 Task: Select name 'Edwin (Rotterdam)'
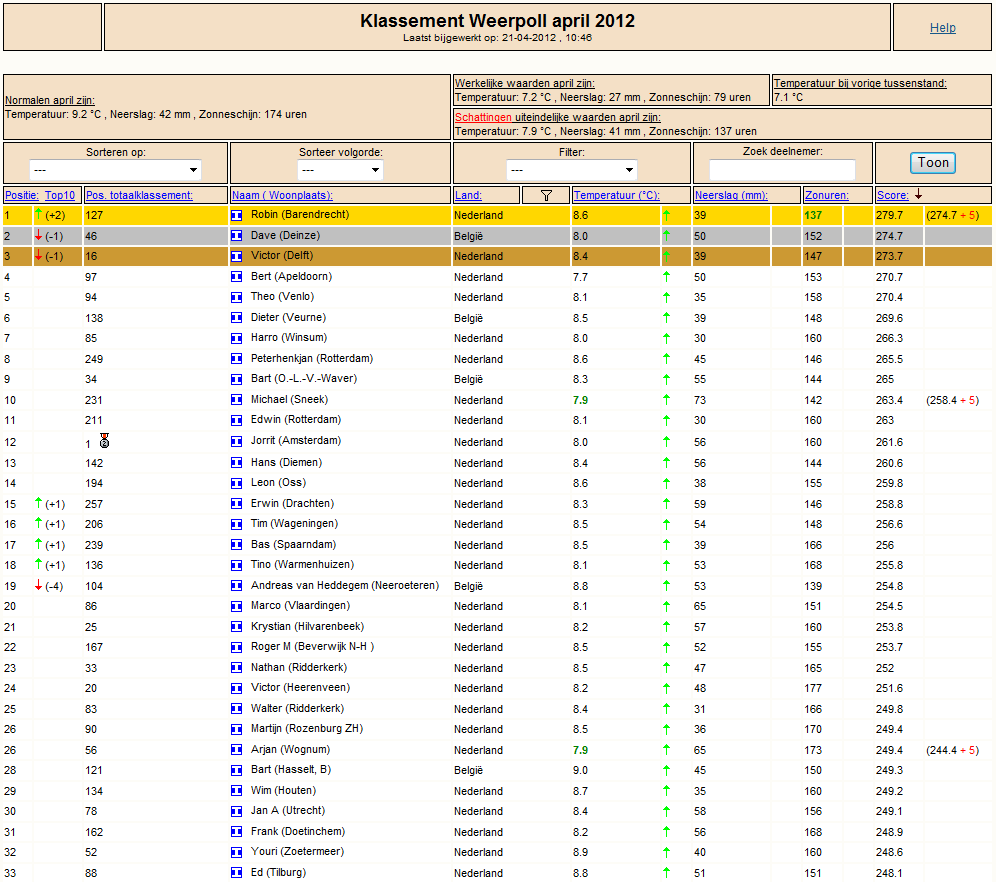296,420
